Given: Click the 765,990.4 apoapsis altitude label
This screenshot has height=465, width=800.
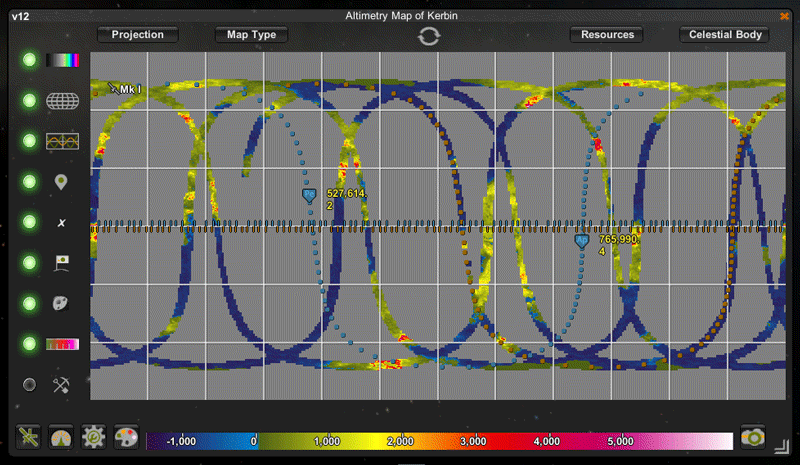Looking at the screenshot, I should tap(618, 245).
